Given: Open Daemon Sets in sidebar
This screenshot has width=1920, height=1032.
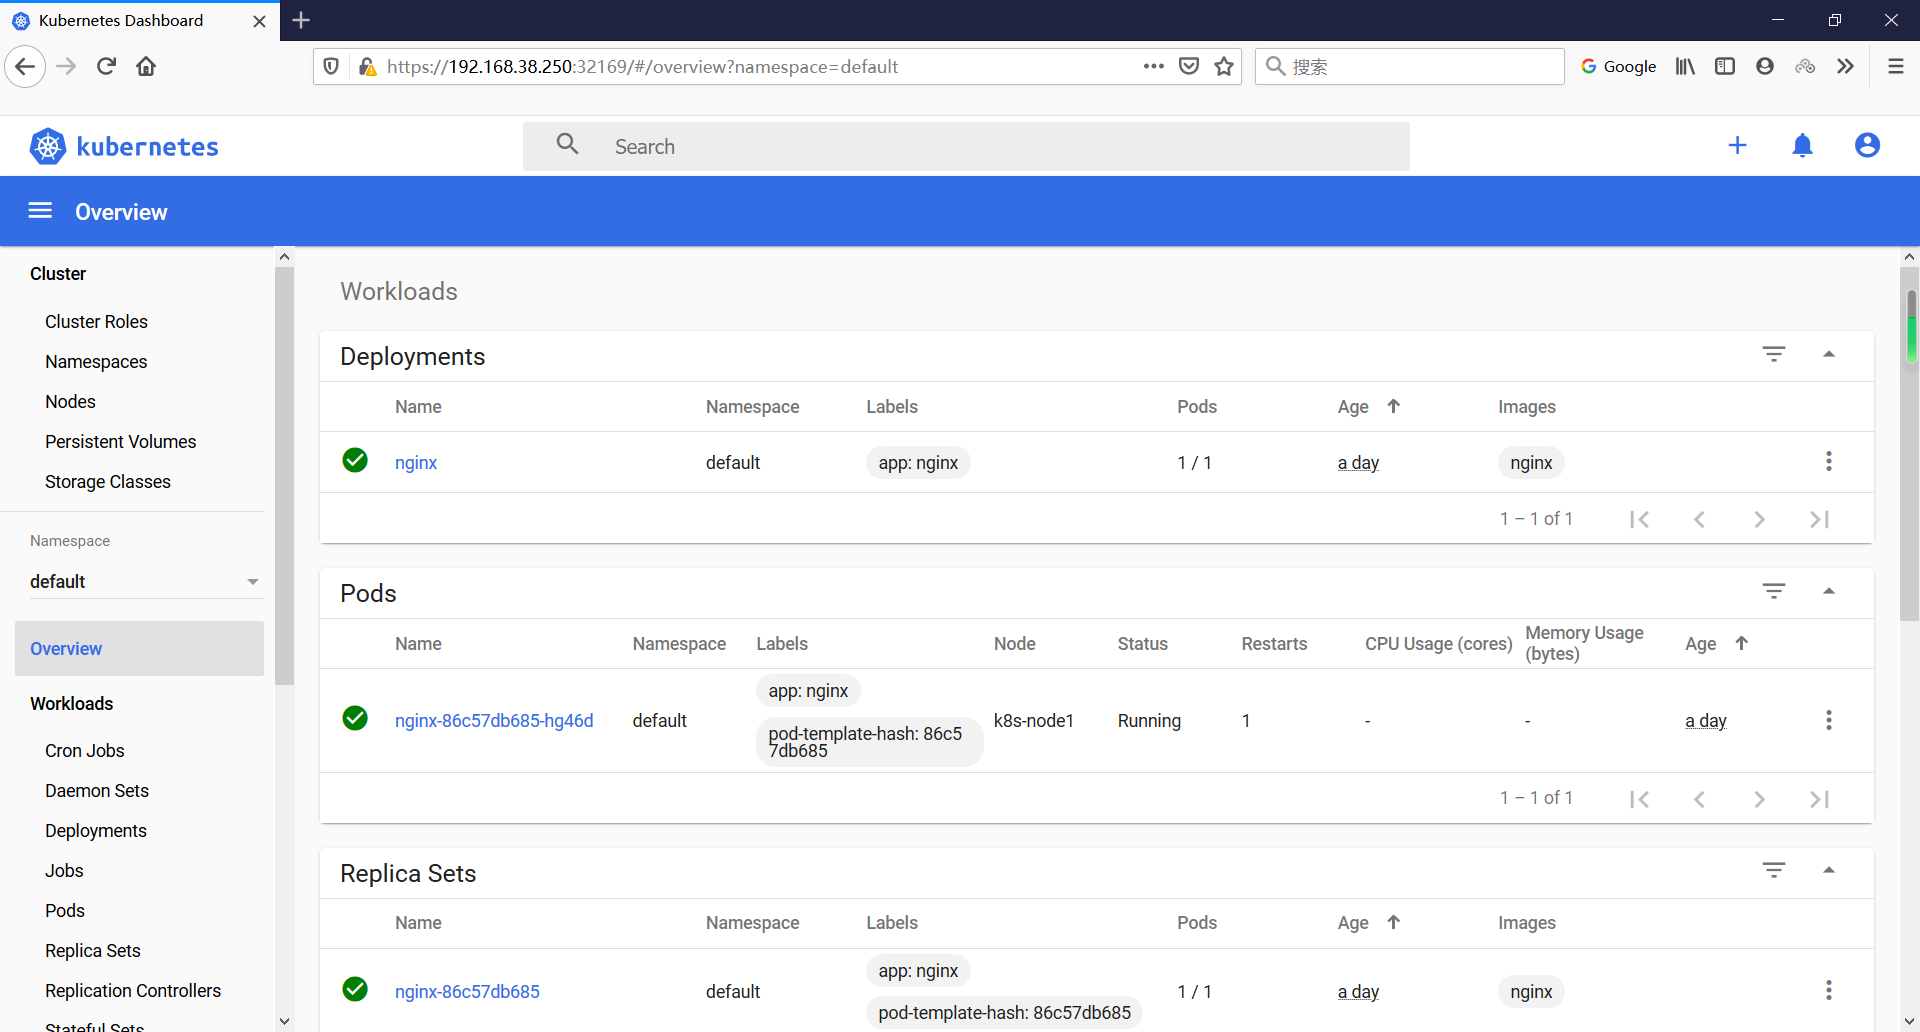Looking at the screenshot, I should (96, 790).
